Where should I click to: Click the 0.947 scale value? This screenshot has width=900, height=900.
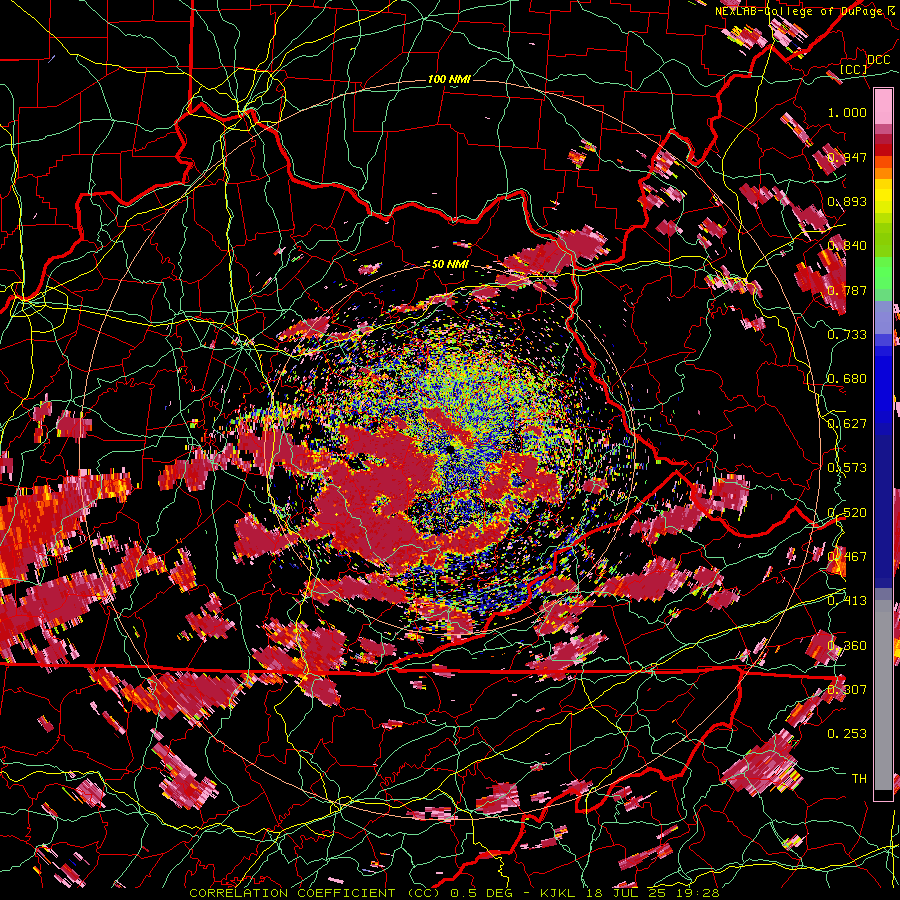[x=847, y=157]
